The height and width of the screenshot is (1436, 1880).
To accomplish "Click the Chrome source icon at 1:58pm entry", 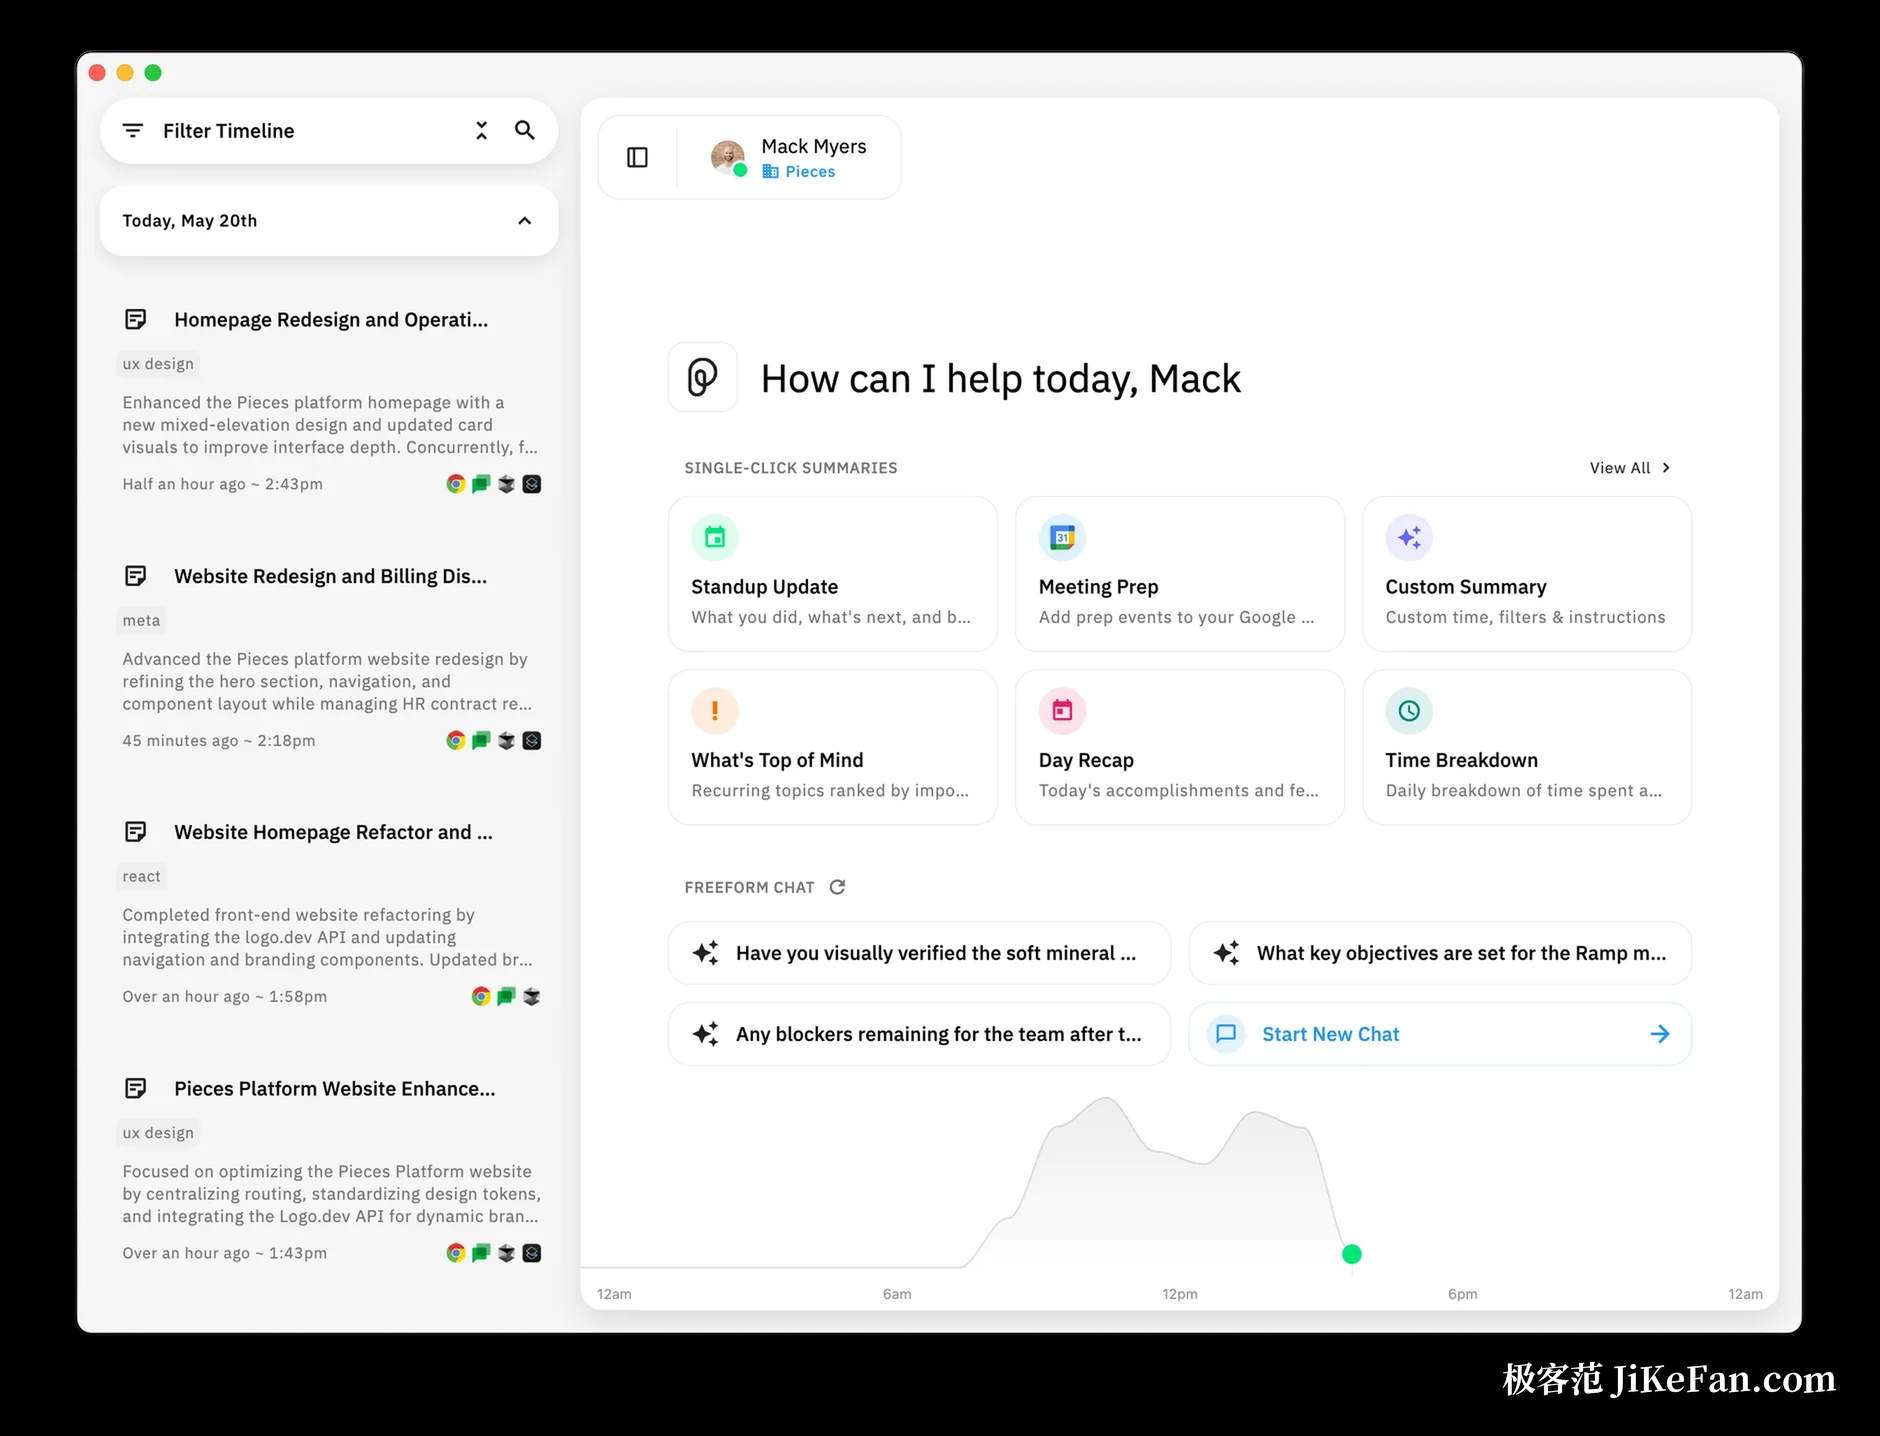I will point(481,996).
